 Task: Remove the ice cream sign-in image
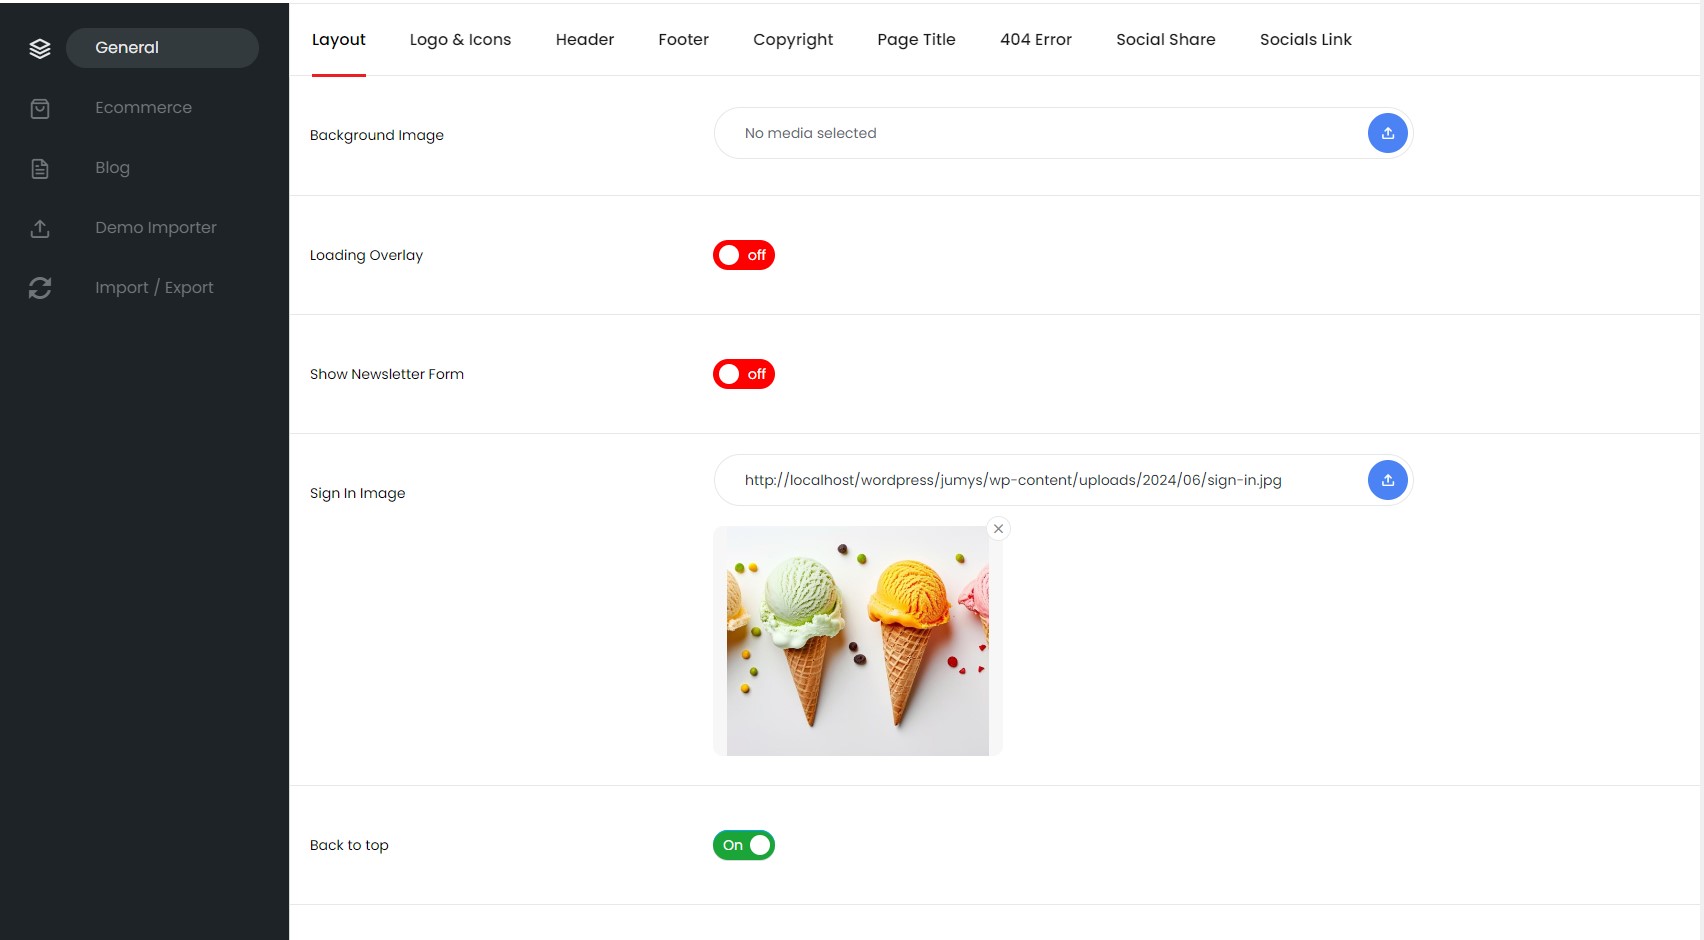pos(998,529)
